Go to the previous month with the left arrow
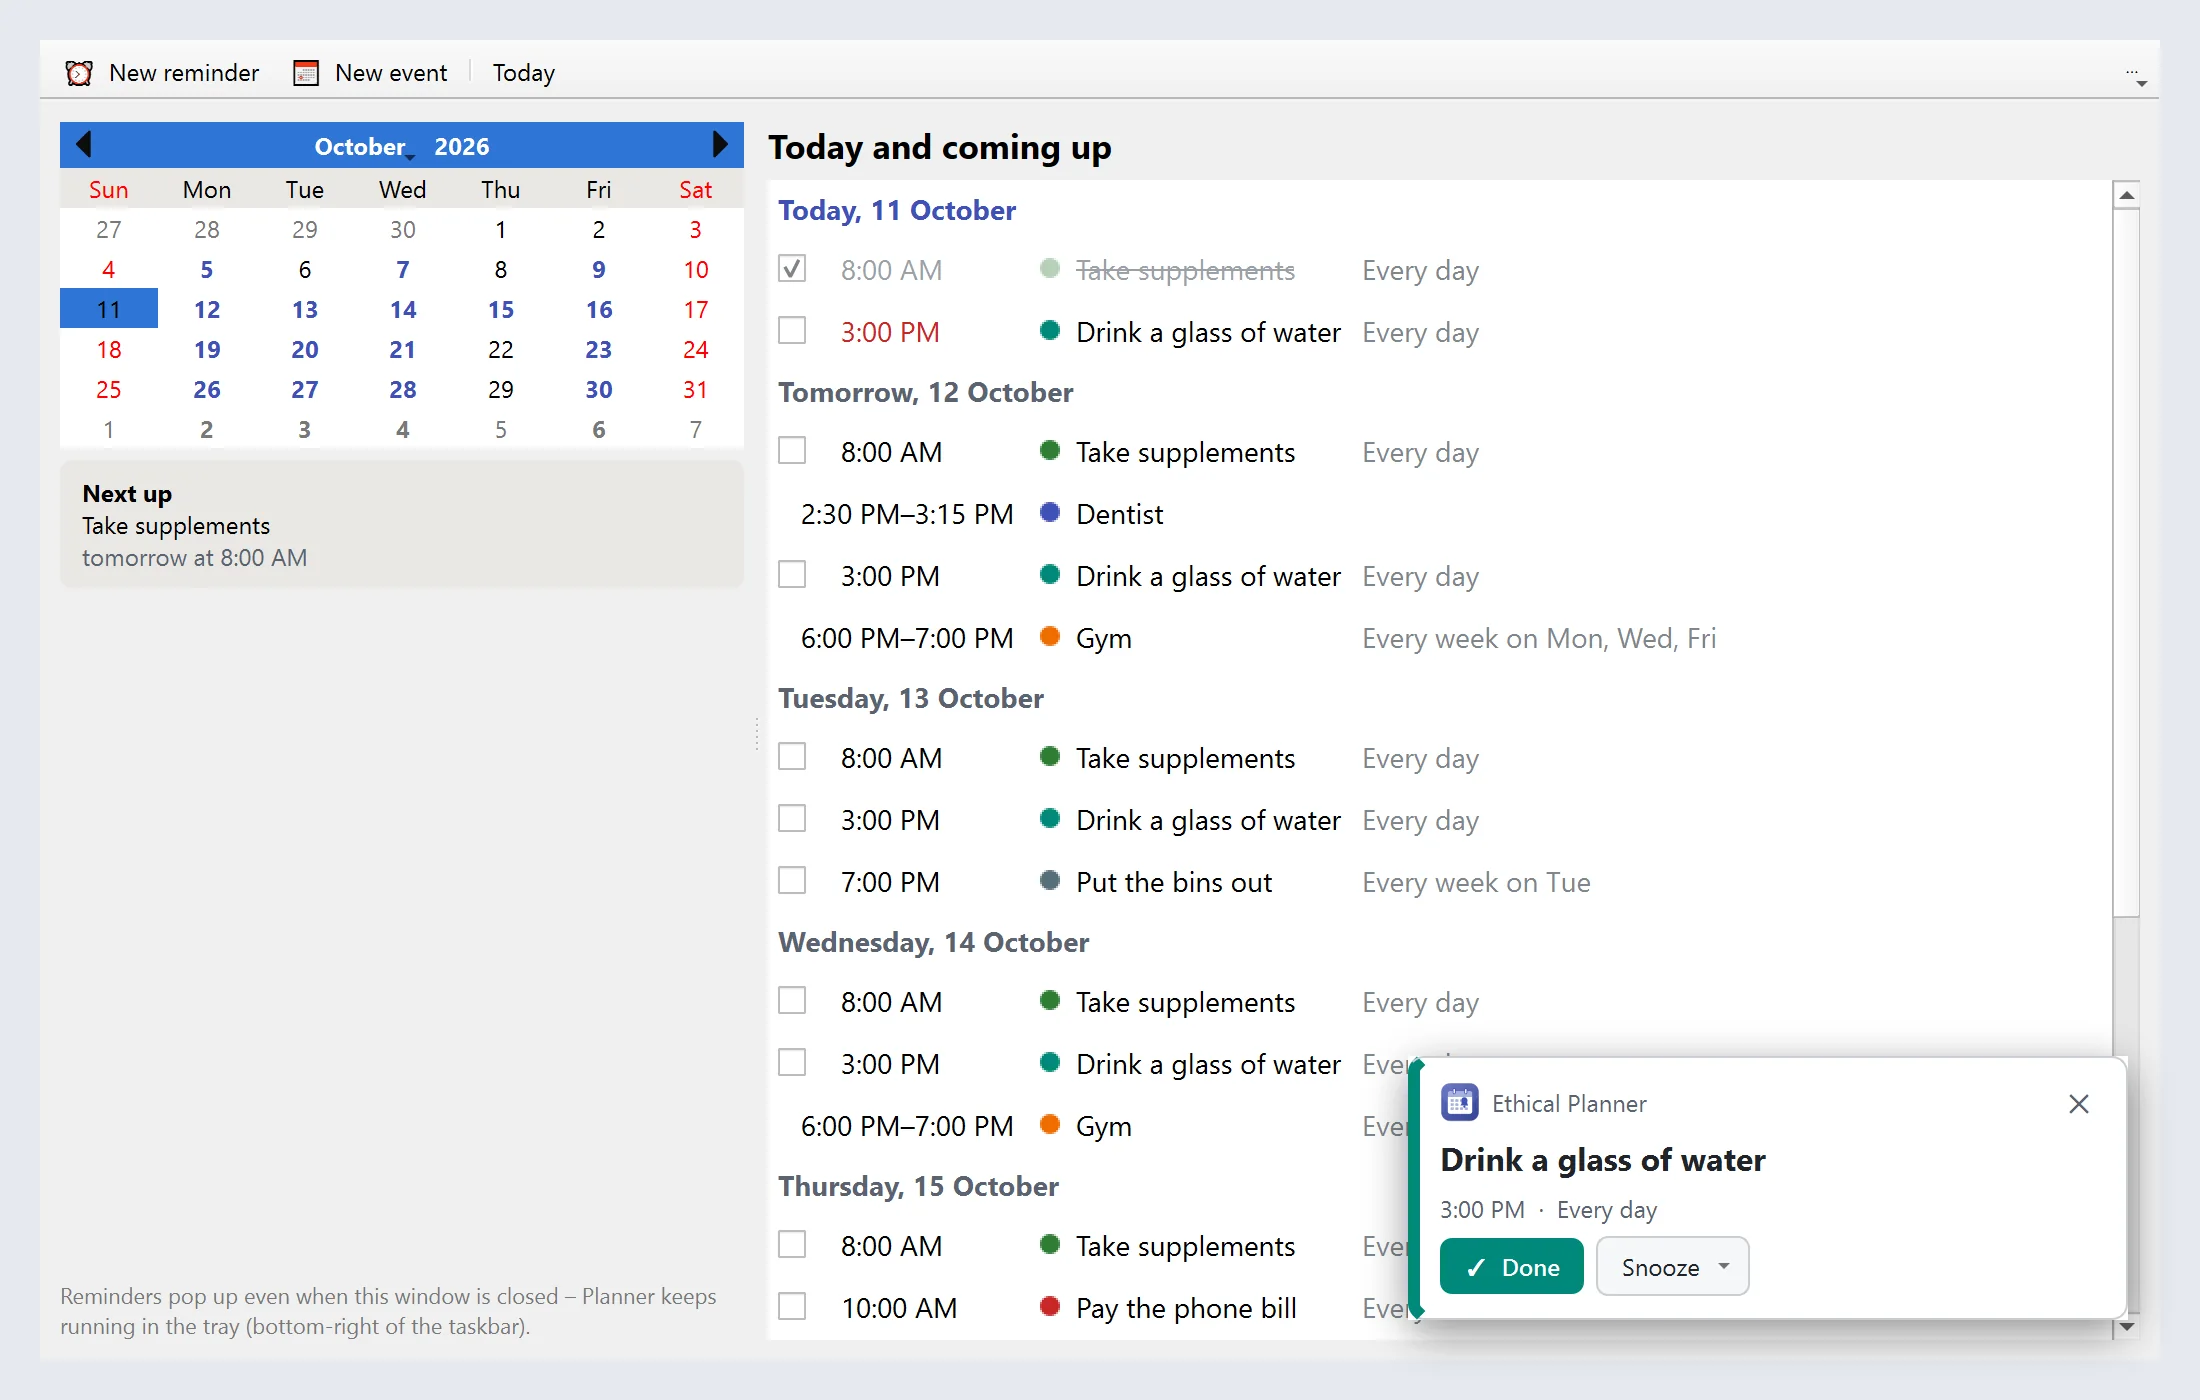The width and height of the screenshot is (2200, 1400). [84, 145]
